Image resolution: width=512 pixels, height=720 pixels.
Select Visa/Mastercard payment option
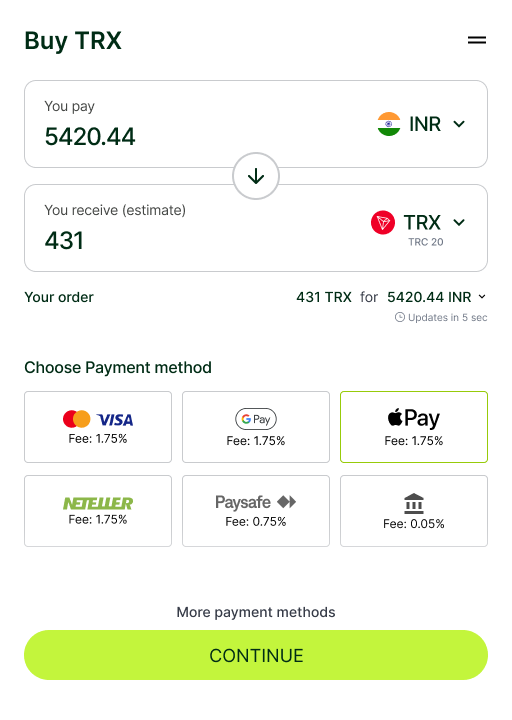(98, 427)
